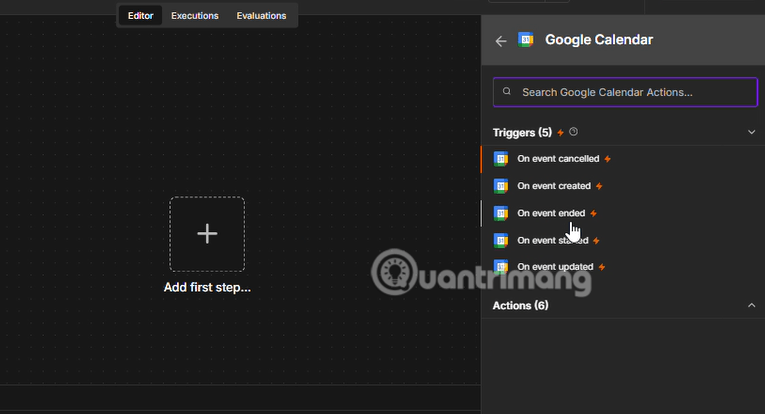Go back with the left arrow icon
The width and height of the screenshot is (765, 414).
[x=501, y=41]
